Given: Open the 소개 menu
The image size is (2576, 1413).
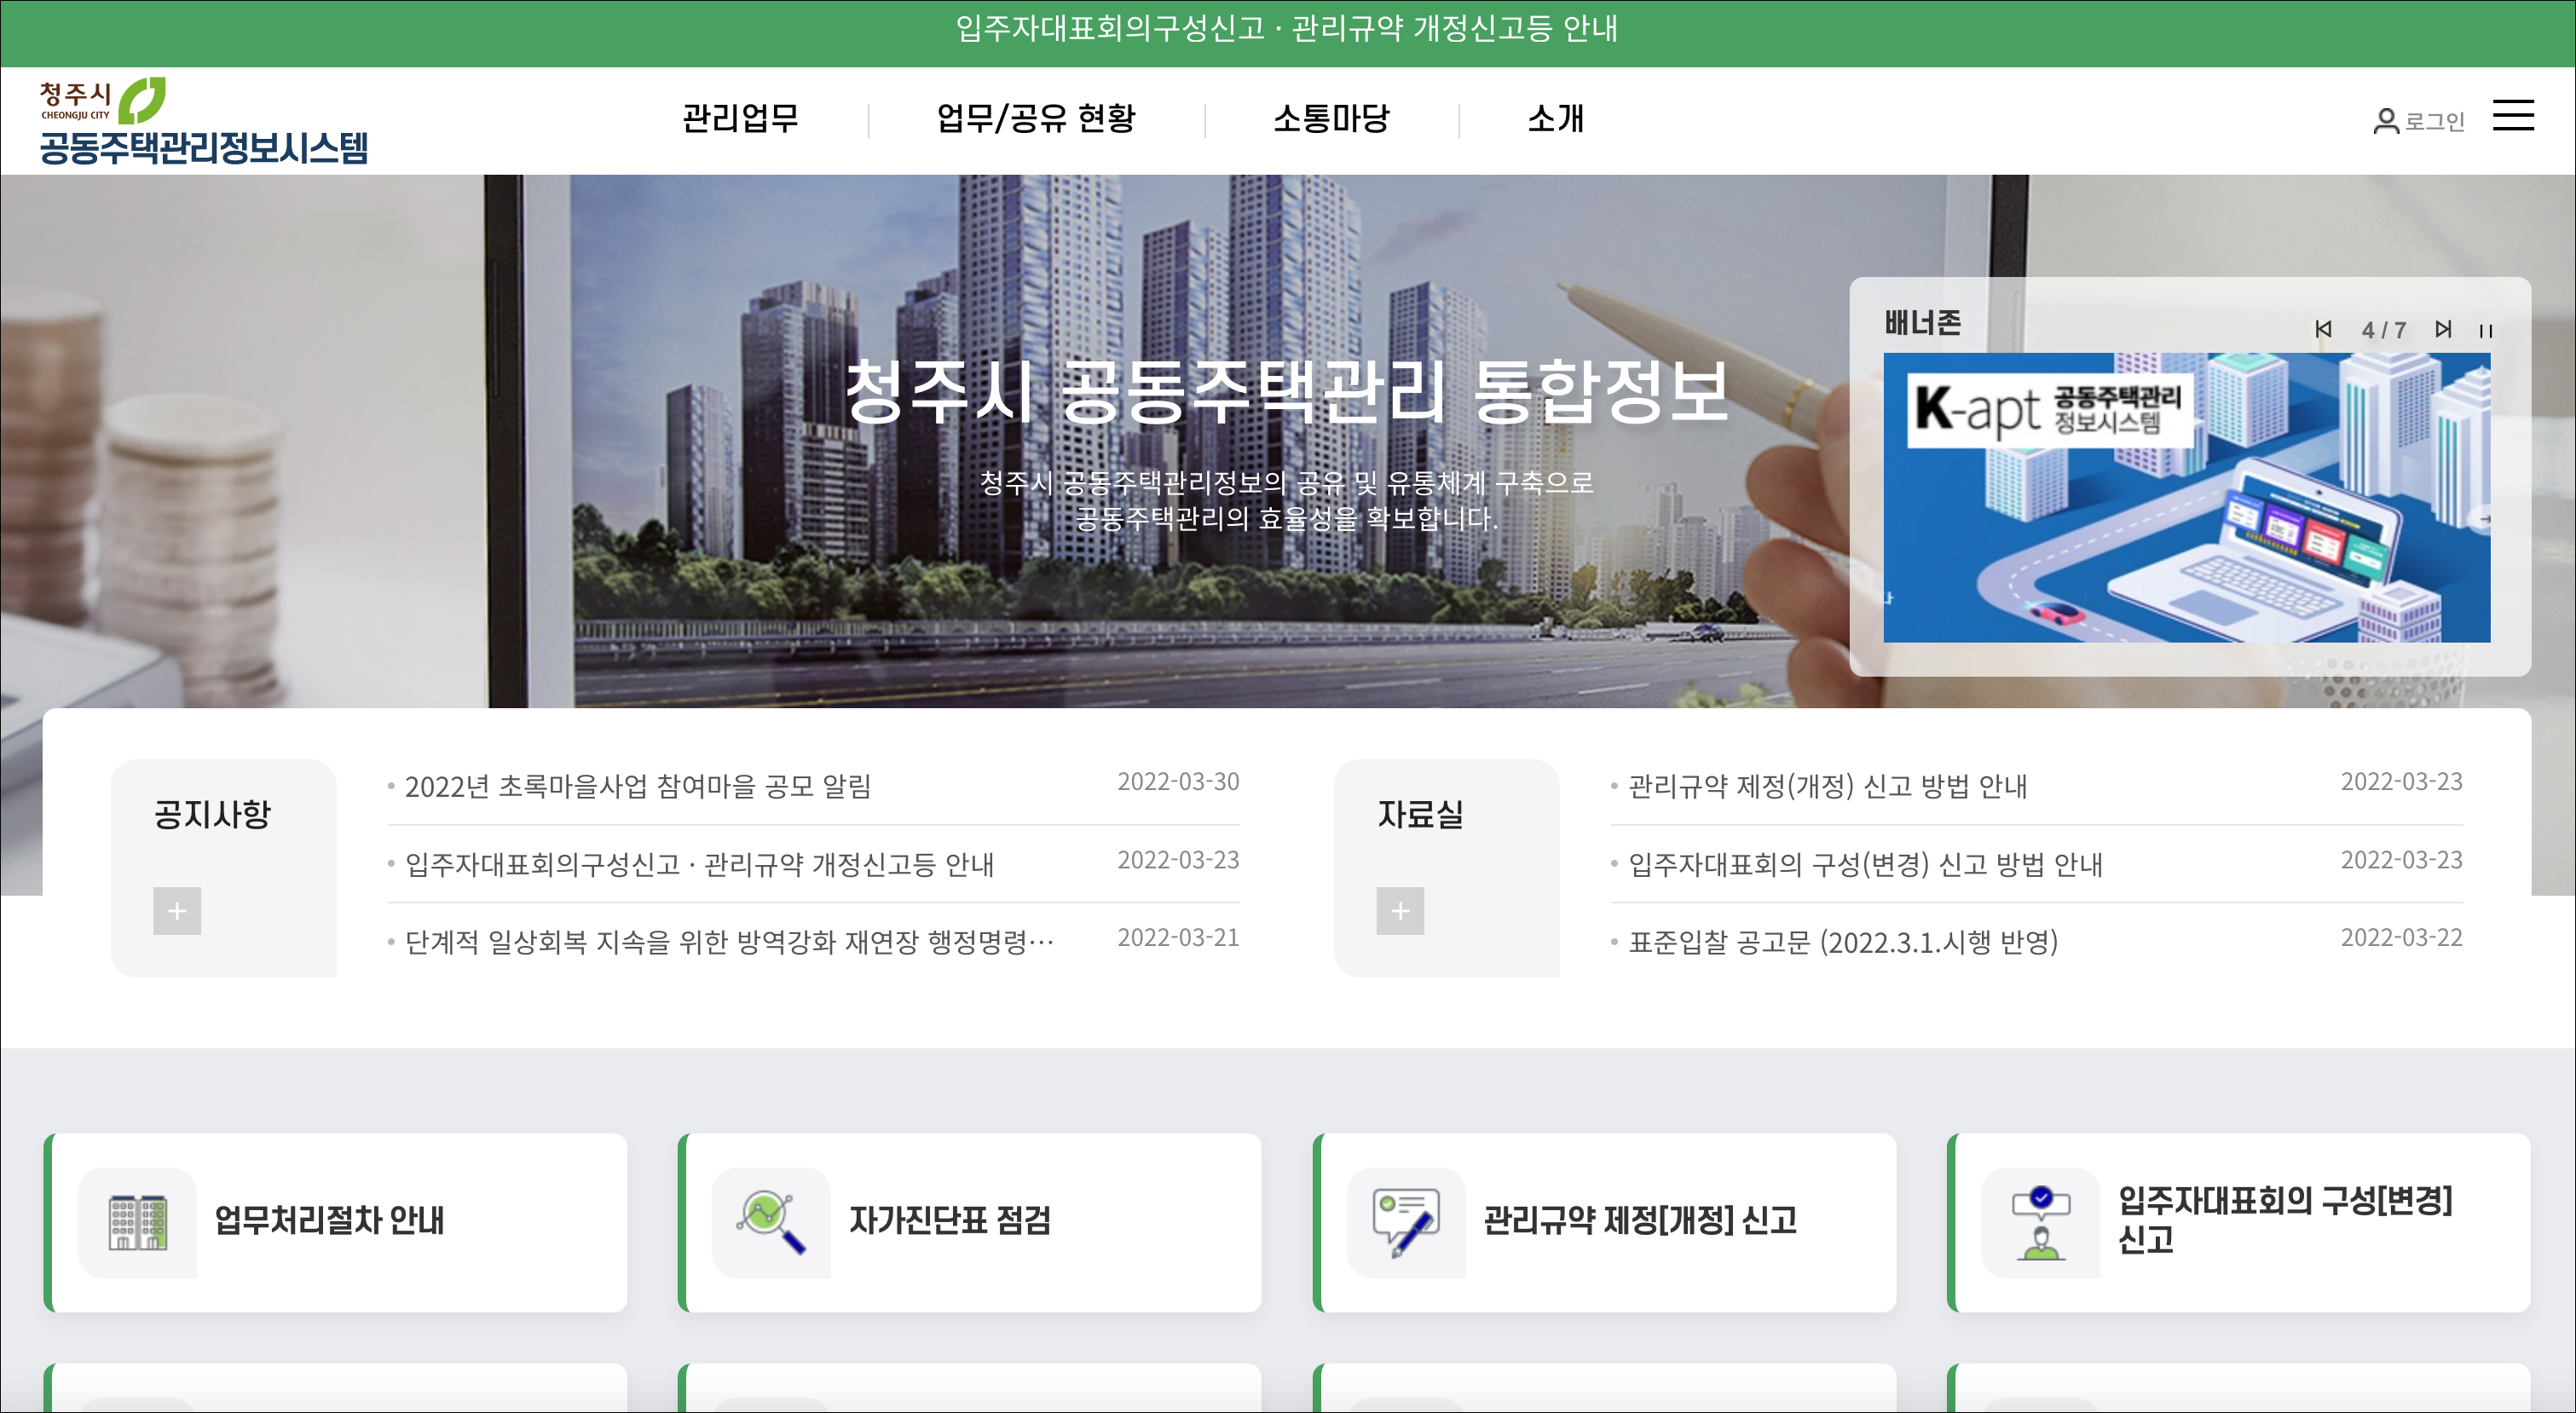Looking at the screenshot, I should click(x=1555, y=118).
